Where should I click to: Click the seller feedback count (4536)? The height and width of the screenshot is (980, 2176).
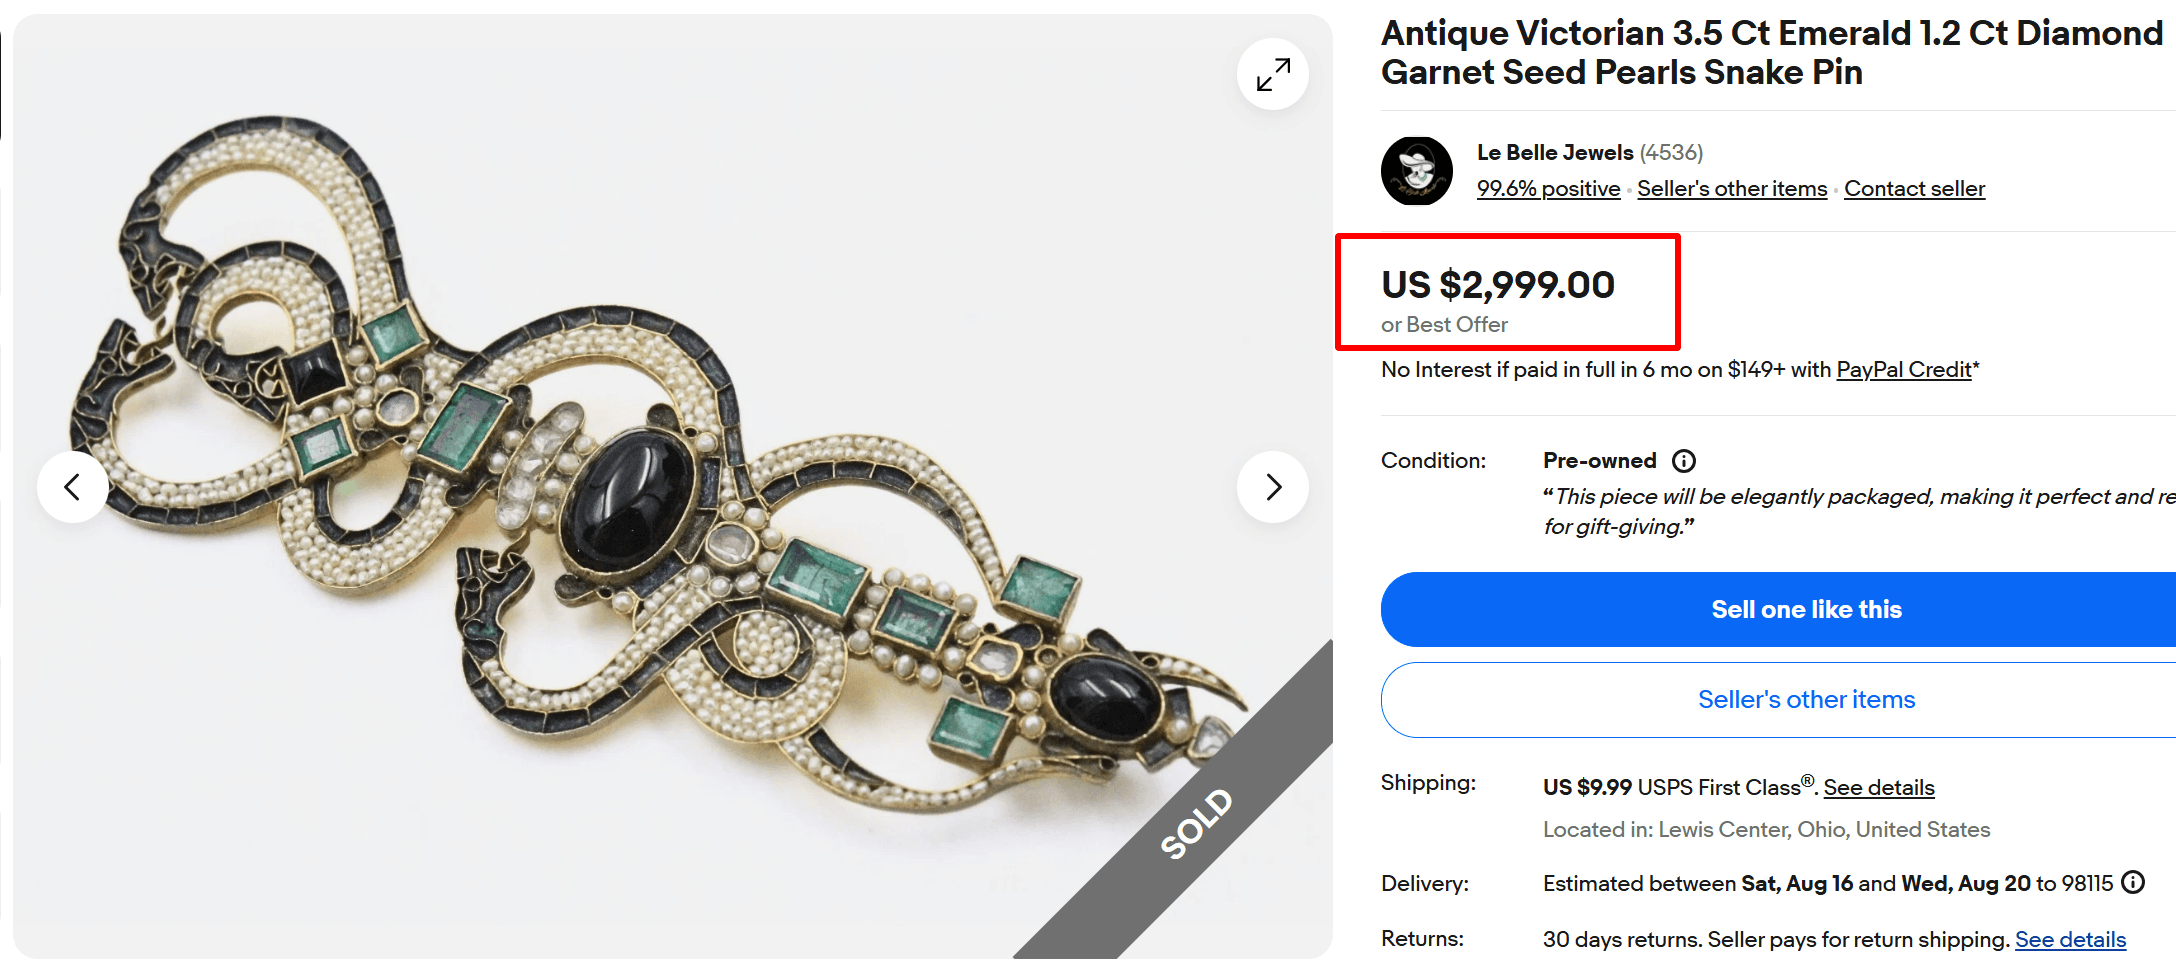1670,152
